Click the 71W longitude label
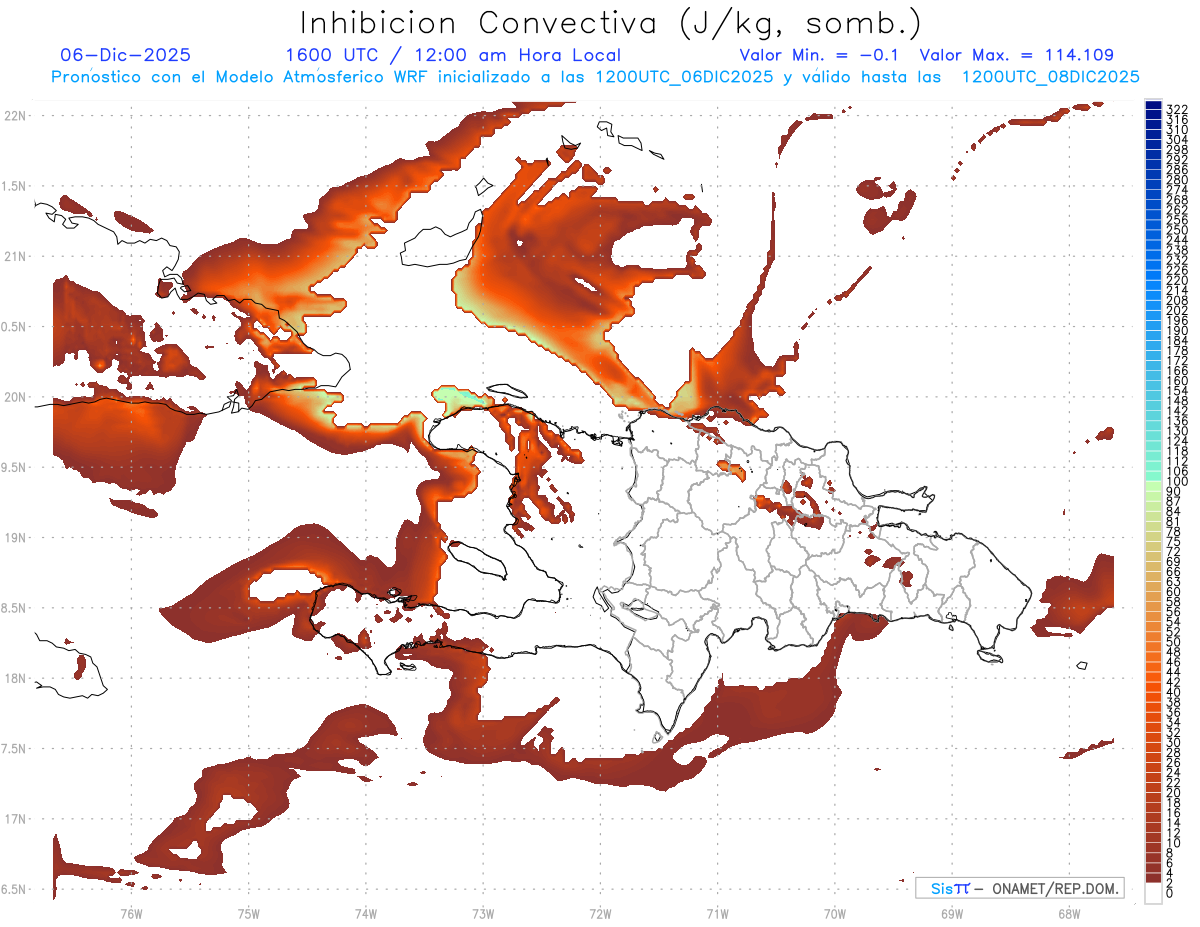Screen dimensions: 1200x927 tap(717, 913)
